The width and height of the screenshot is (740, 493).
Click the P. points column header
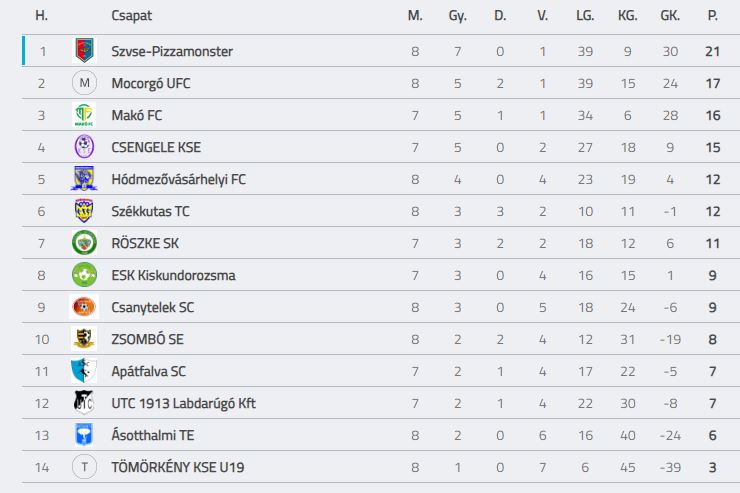click(x=712, y=16)
